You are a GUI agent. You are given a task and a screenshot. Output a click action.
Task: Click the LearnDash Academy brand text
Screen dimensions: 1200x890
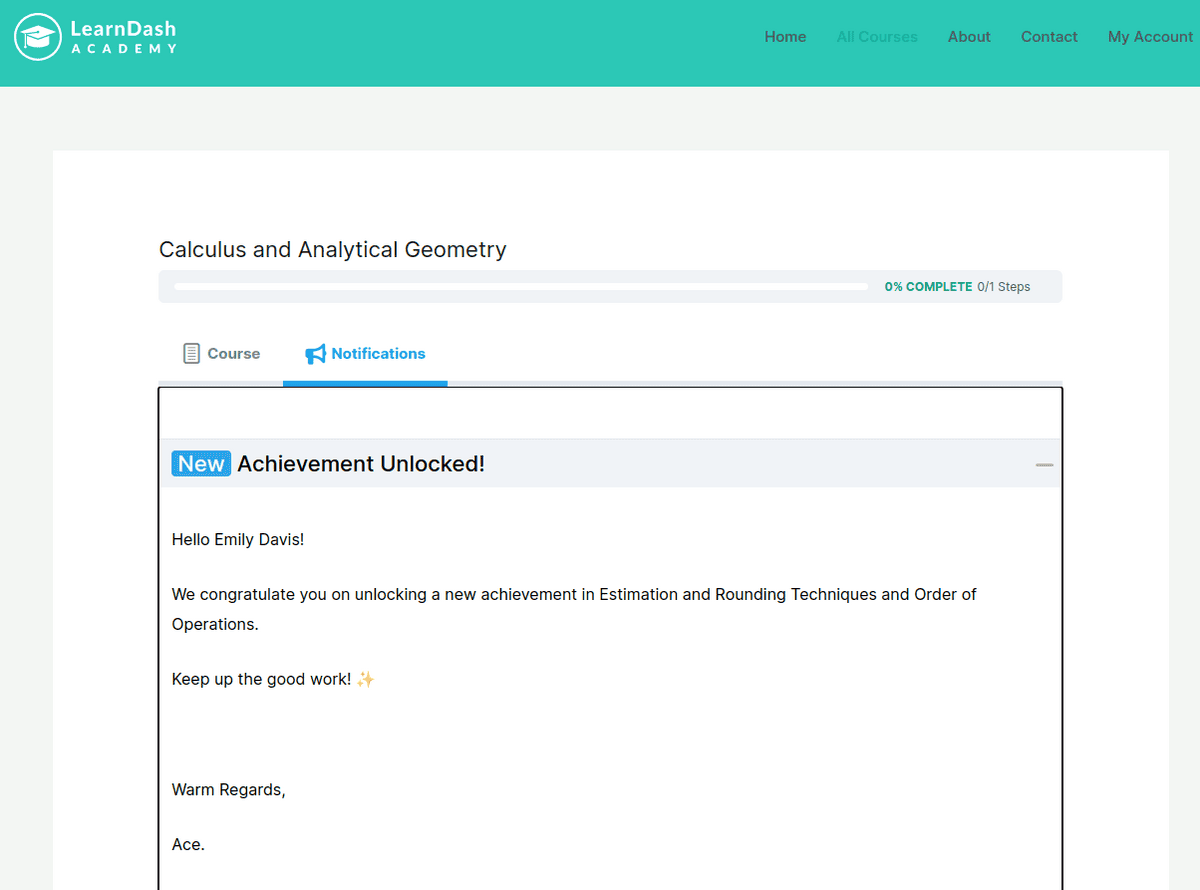123,37
